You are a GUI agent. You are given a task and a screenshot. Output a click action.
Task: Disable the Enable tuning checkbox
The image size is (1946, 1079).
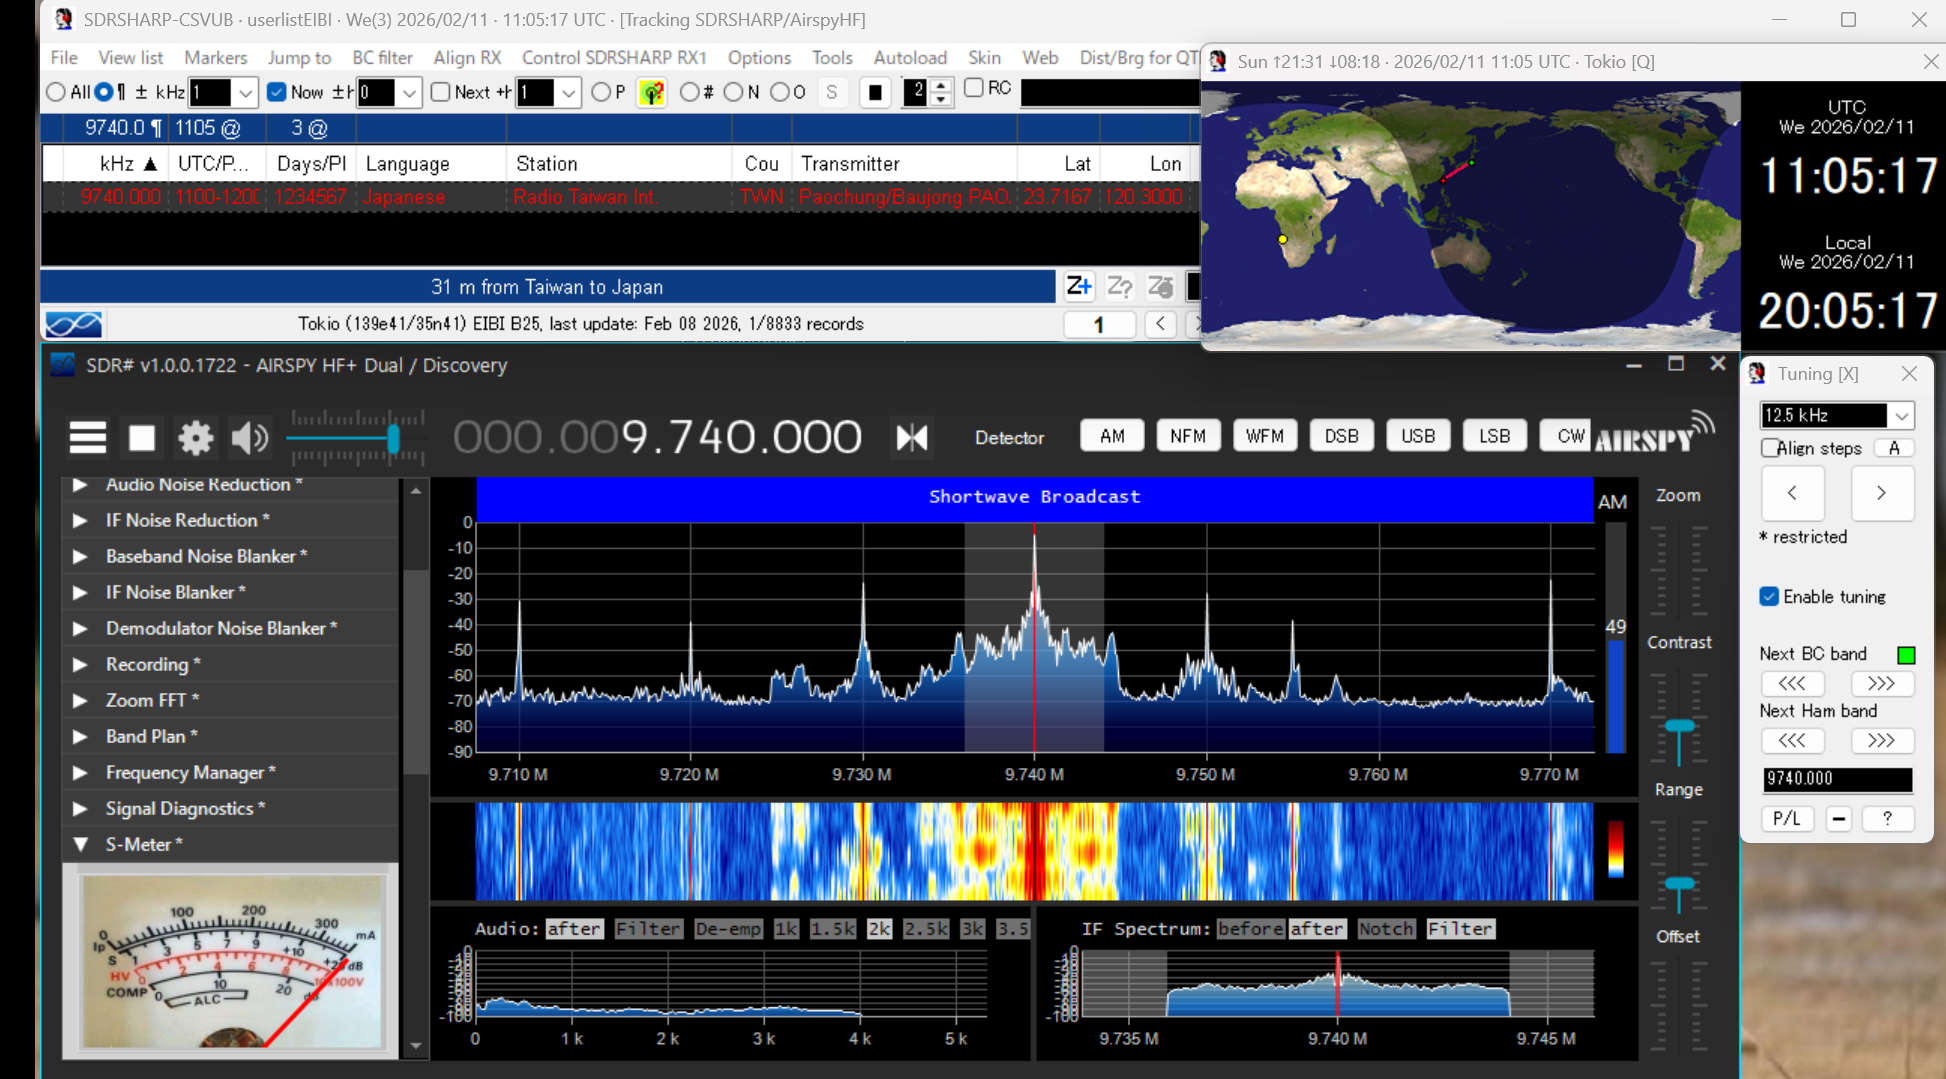[1769, 597]
